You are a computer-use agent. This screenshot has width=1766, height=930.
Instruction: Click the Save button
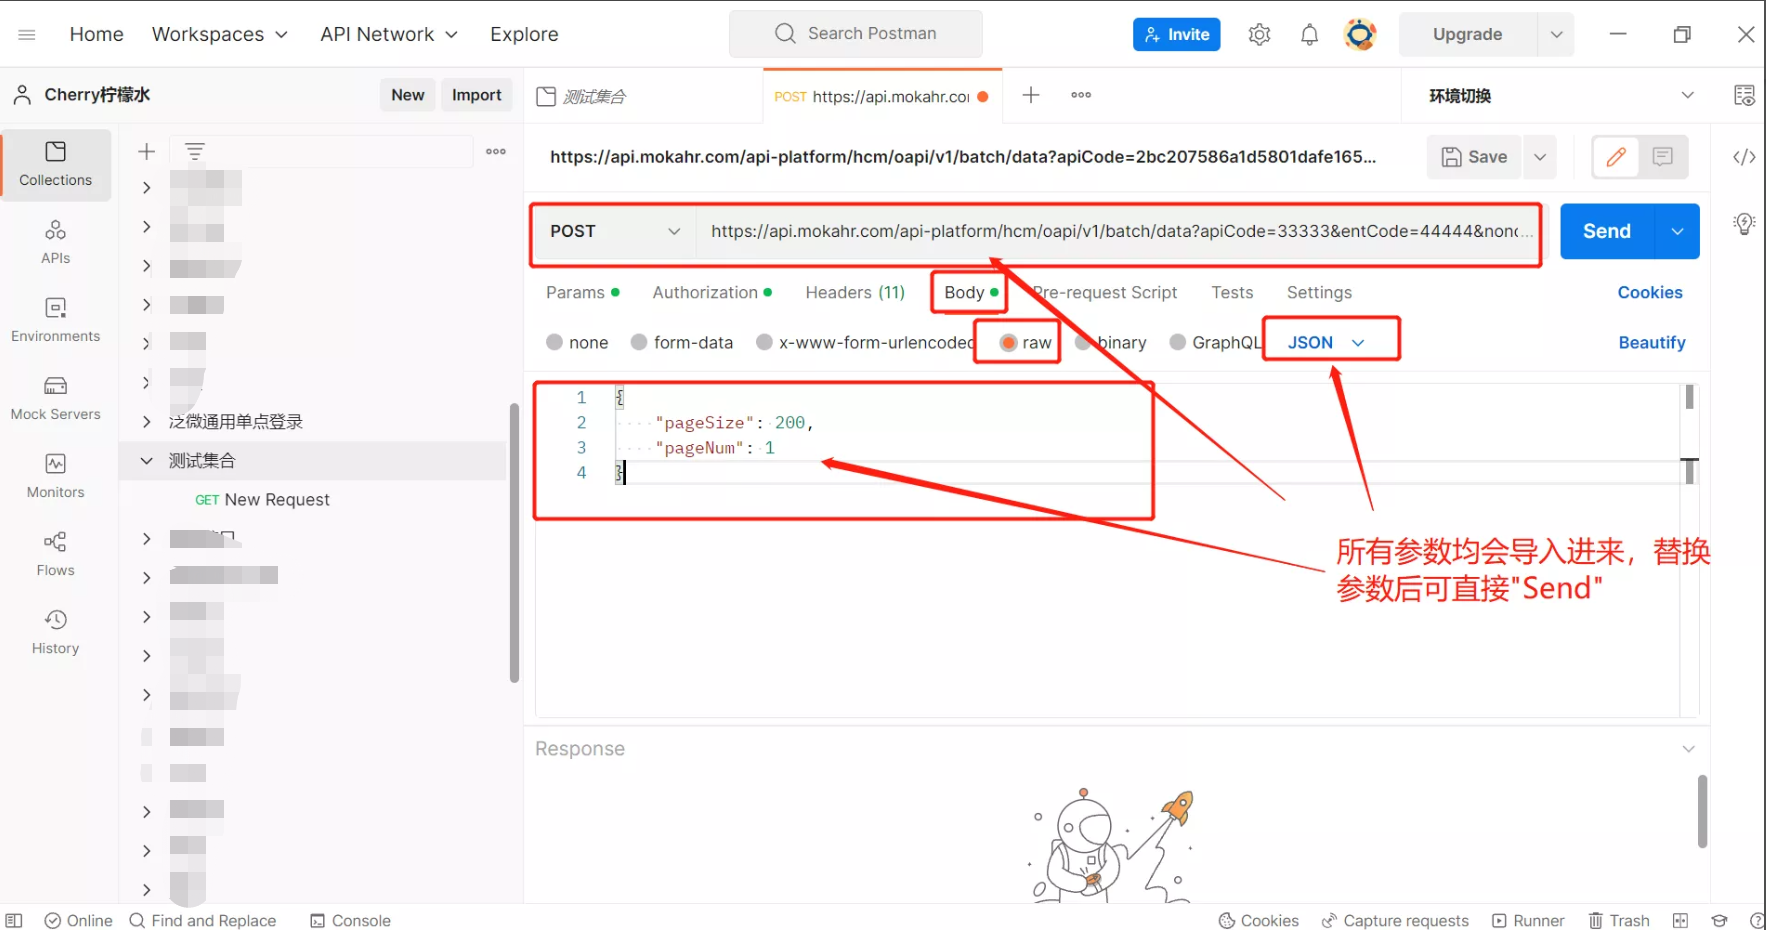click(x=1474, y=157)
